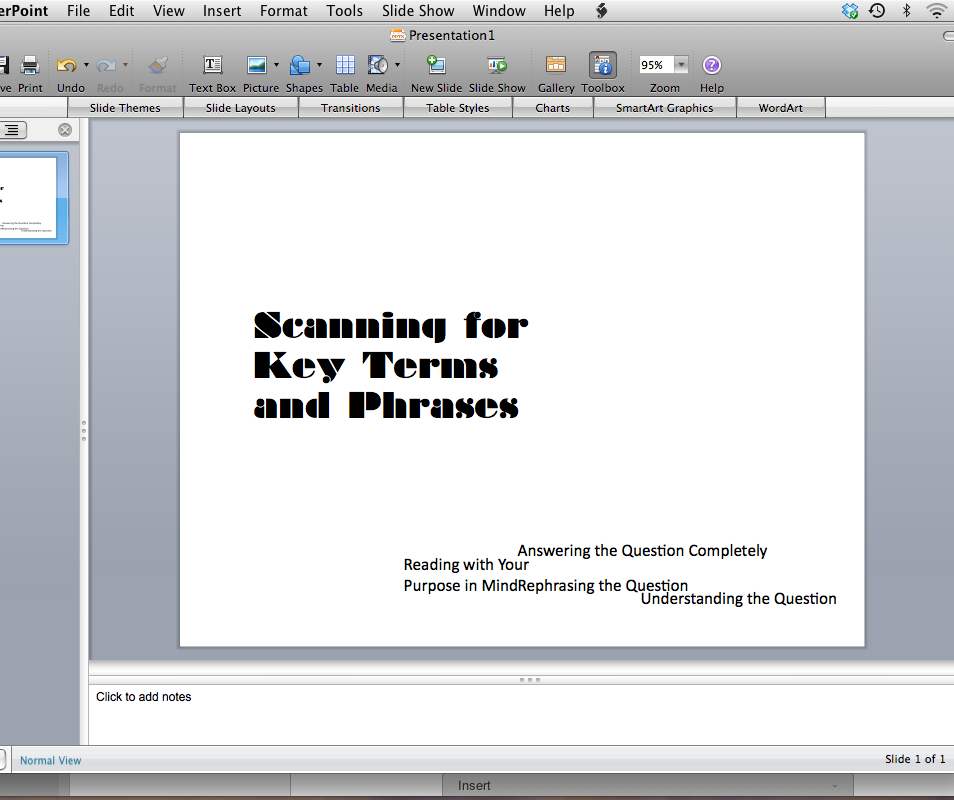This screenshot has width=954, height=800.
Task: Start the Slide Show from toolbar
Action: pyautogui.click(x=497, y=66)
